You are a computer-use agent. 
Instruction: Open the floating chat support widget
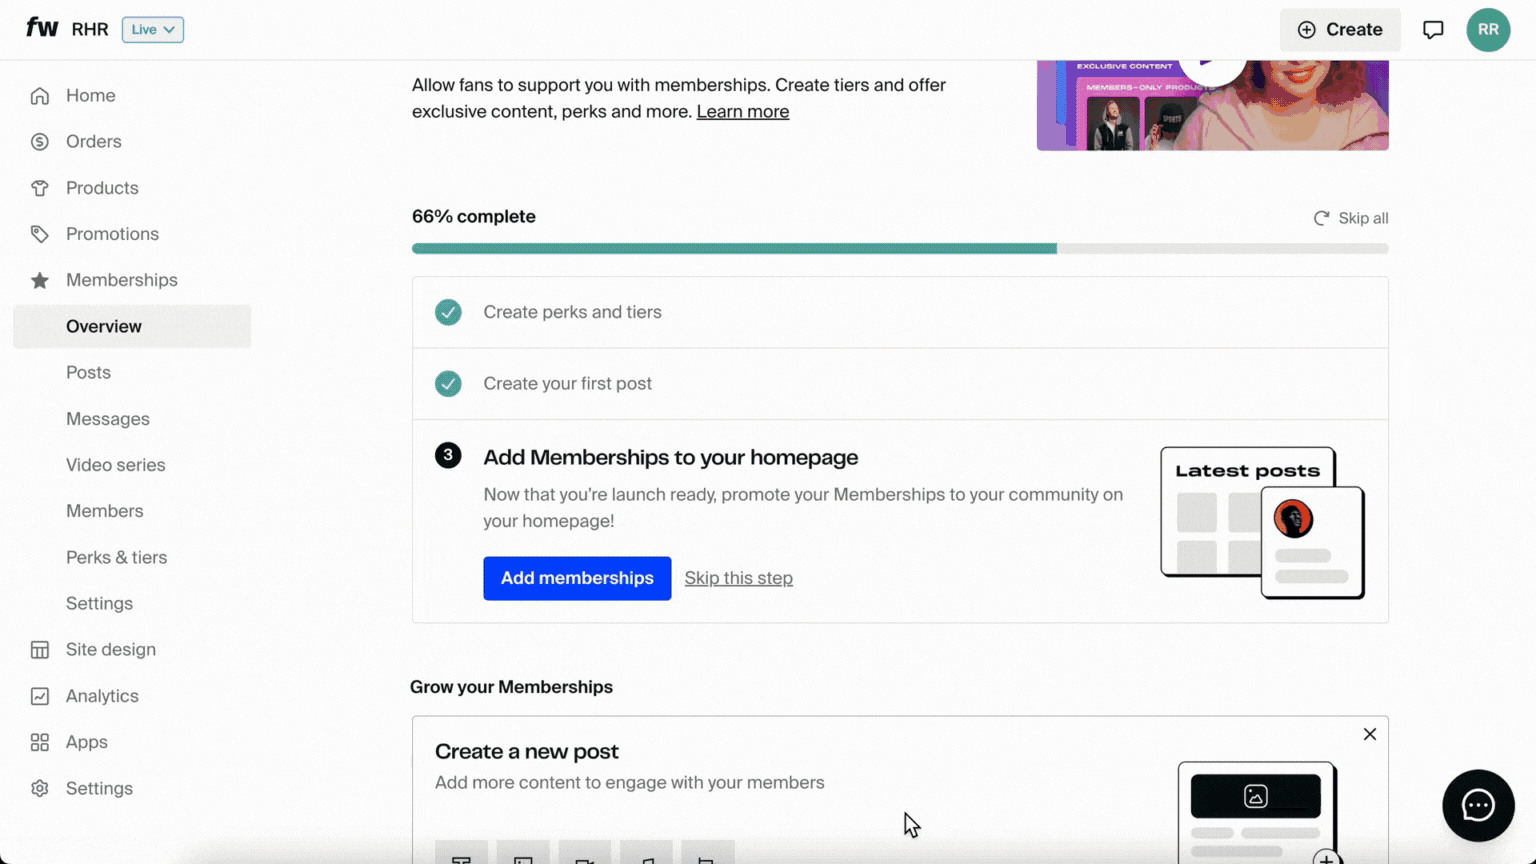[x=1478, y=806]
